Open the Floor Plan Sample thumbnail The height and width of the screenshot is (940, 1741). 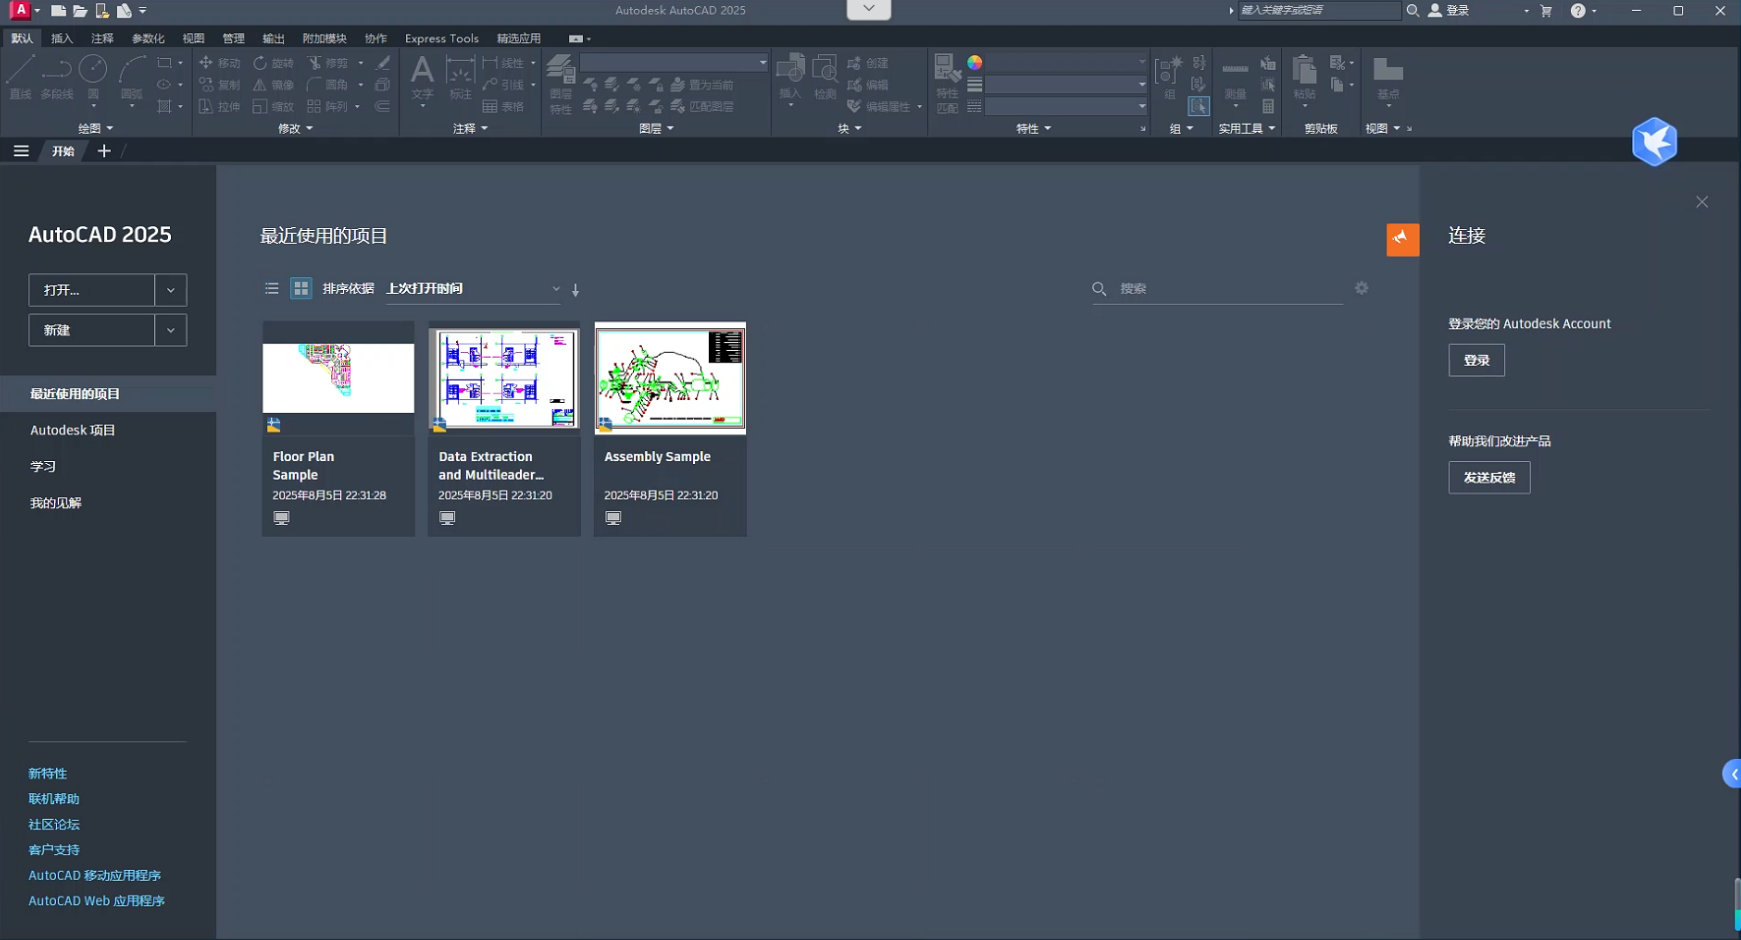(338, 378)
